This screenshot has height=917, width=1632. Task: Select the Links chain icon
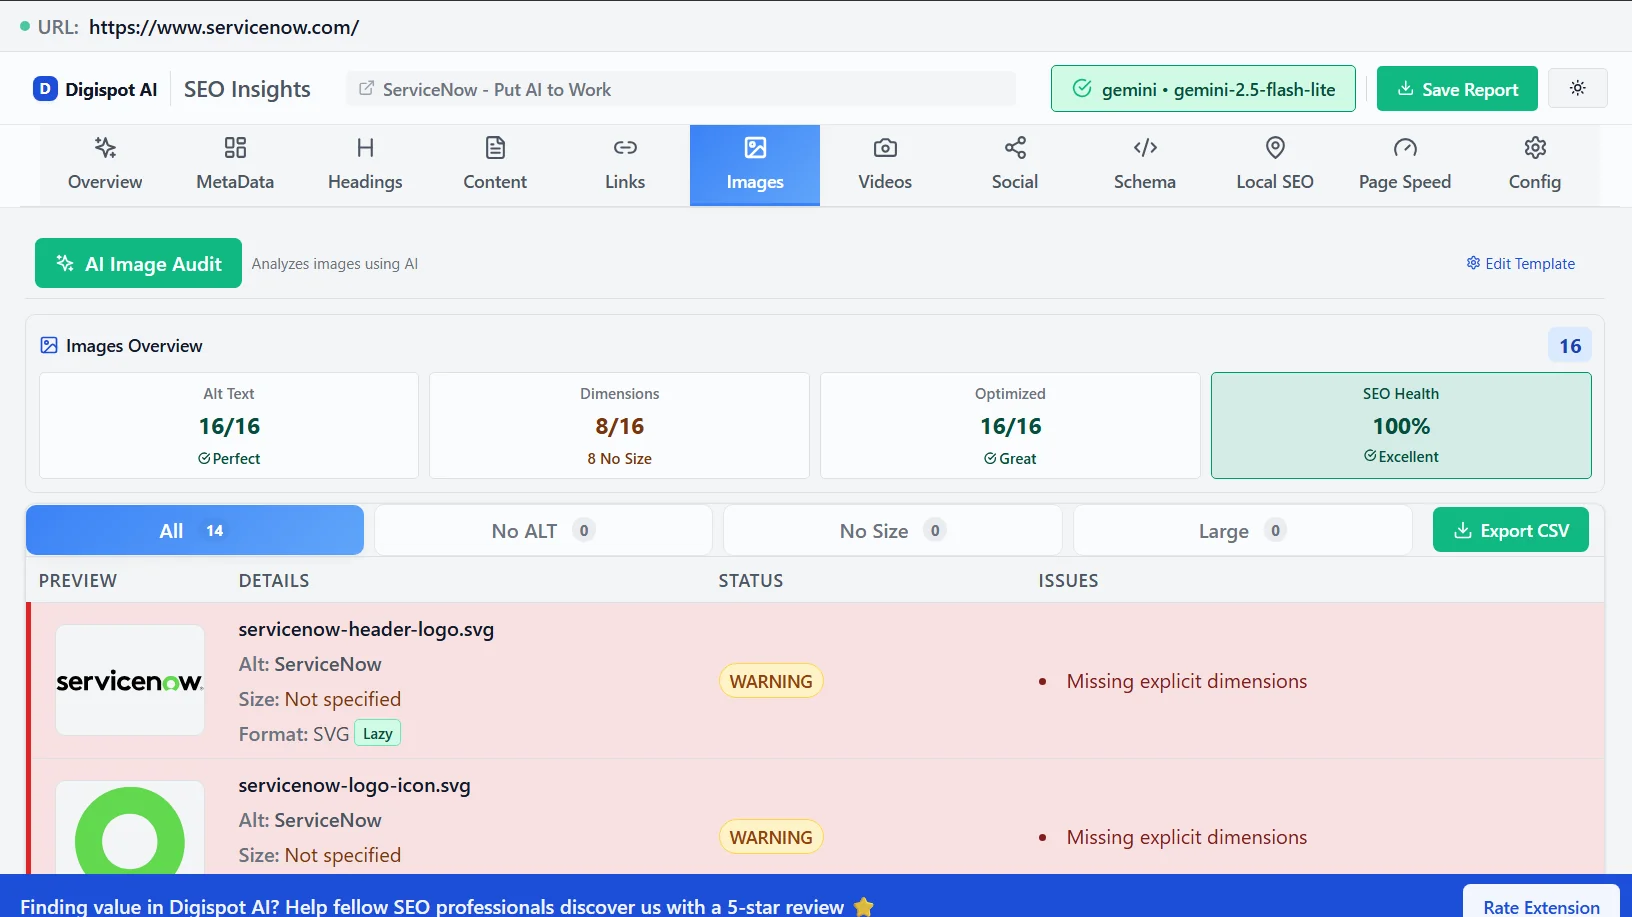point(624,148)
